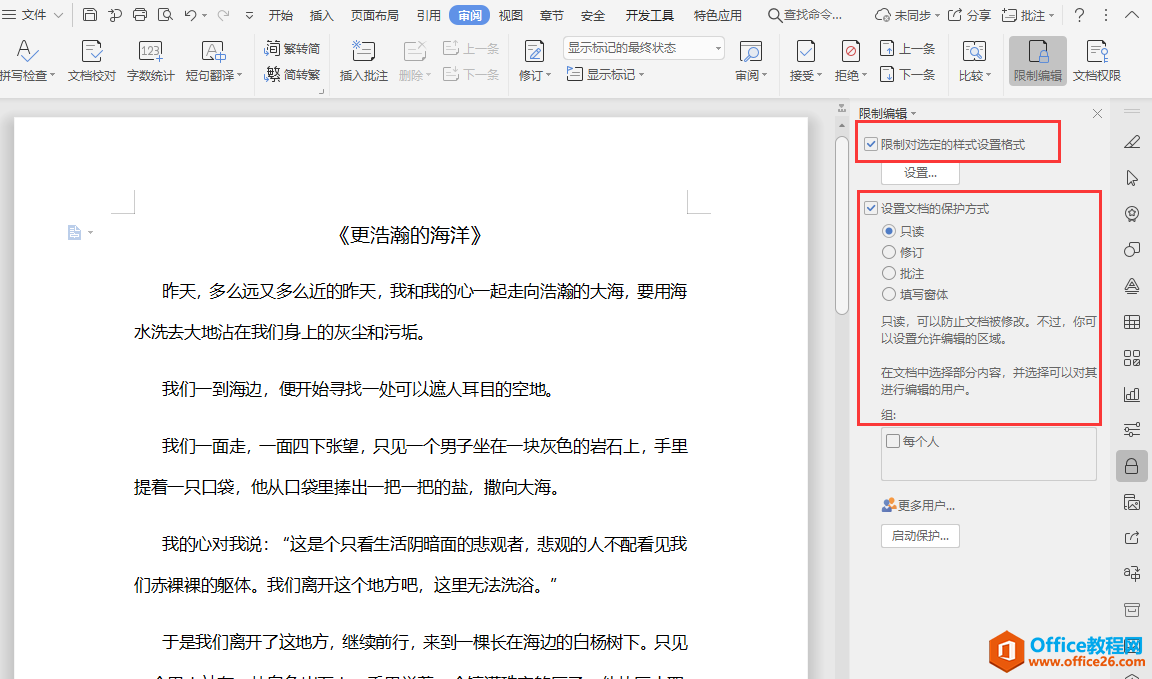Expand document navigation icon dropdown beside title

(90, 232)
